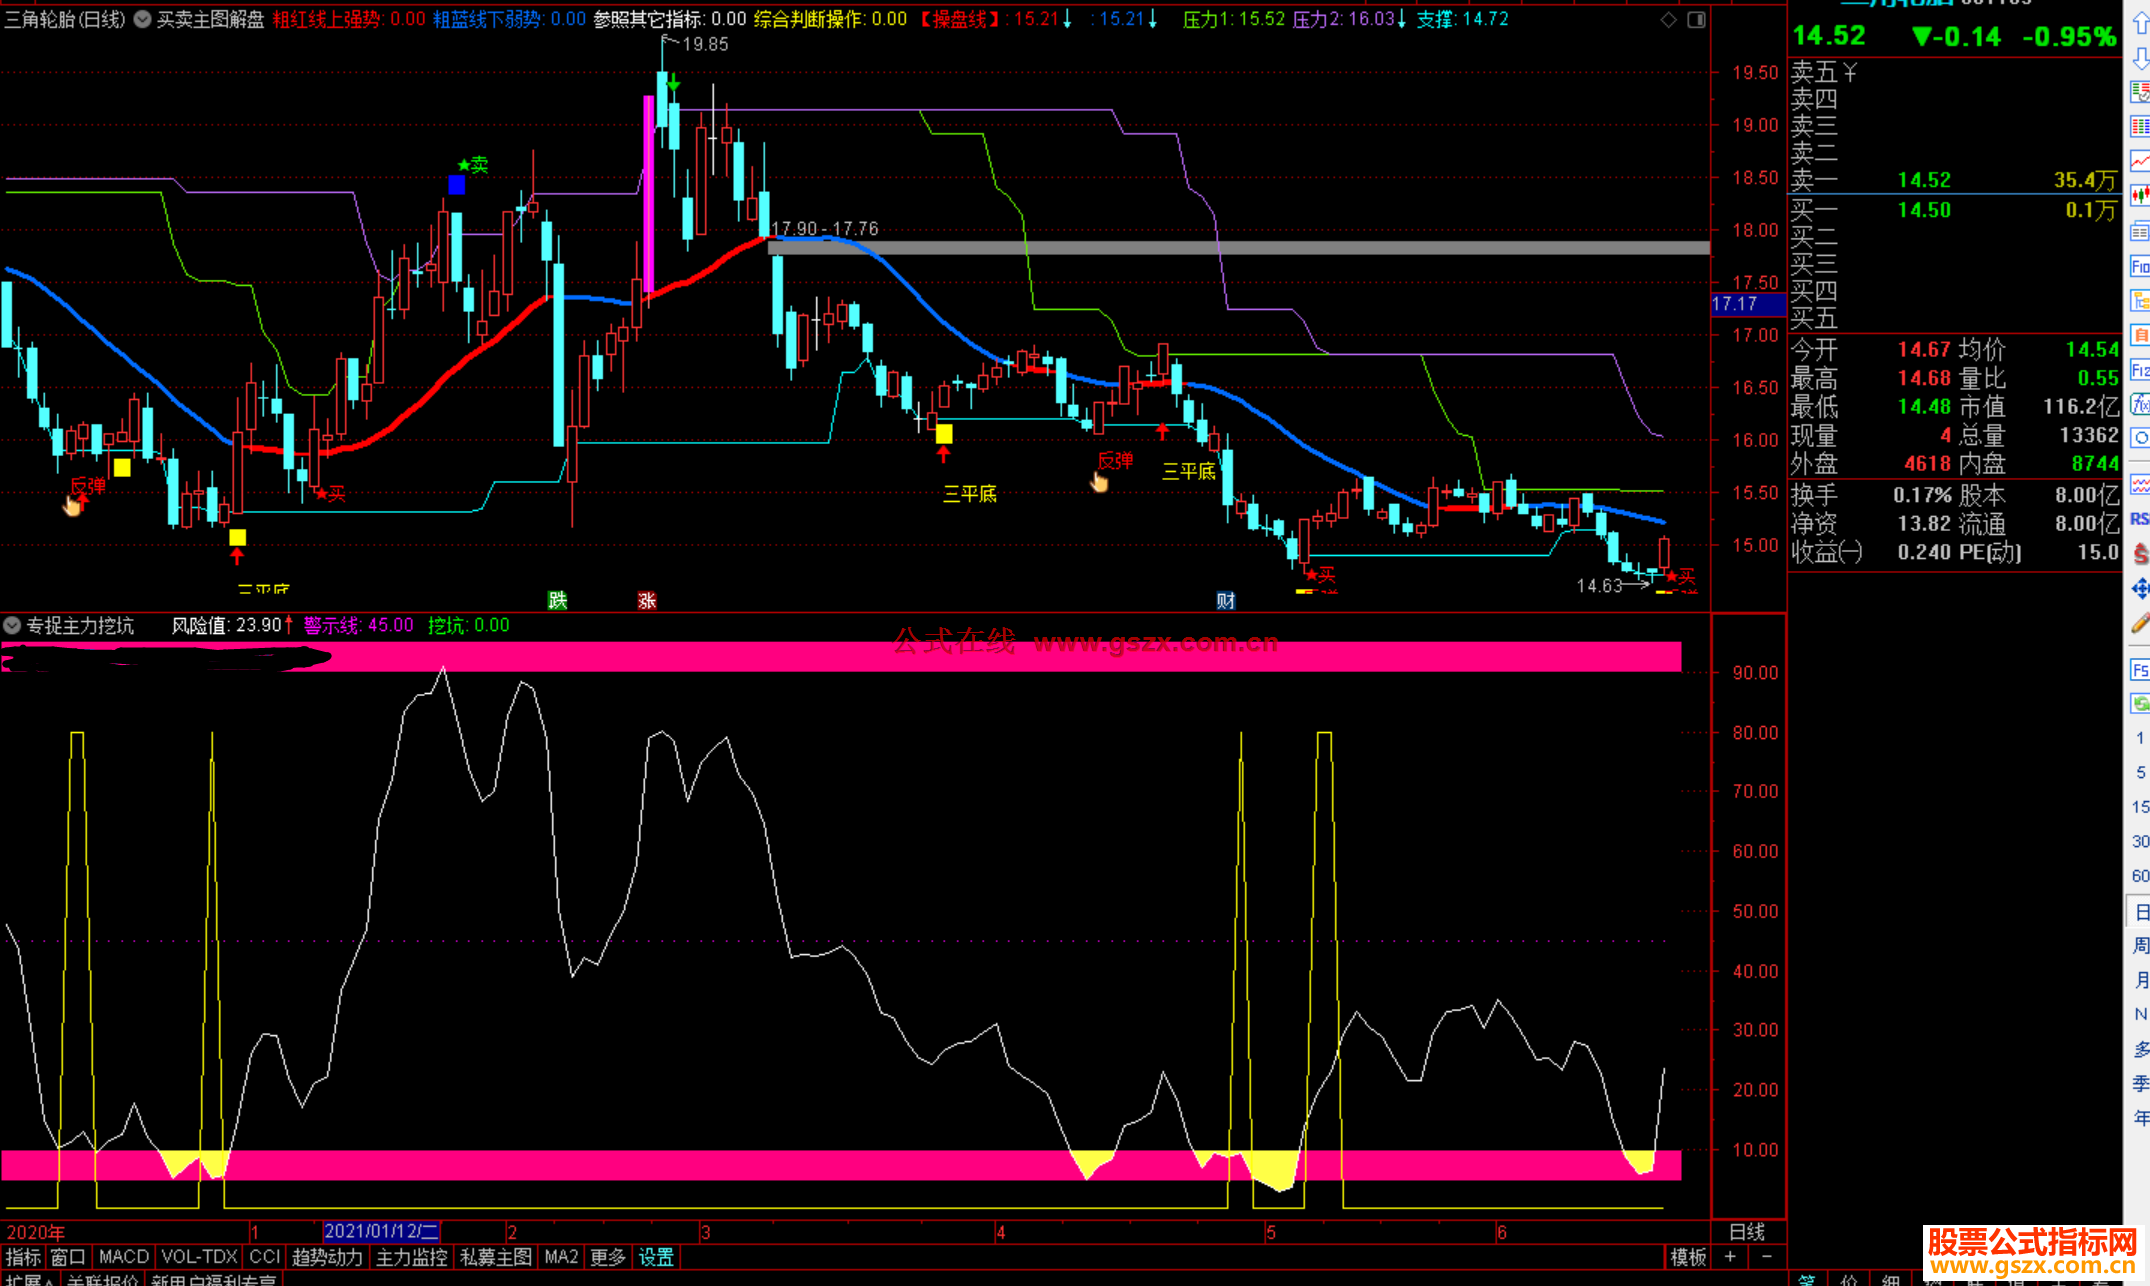Open the 指标 tab at the bottom
The image size is (2150, 1286).
[x=23, y=1257]
